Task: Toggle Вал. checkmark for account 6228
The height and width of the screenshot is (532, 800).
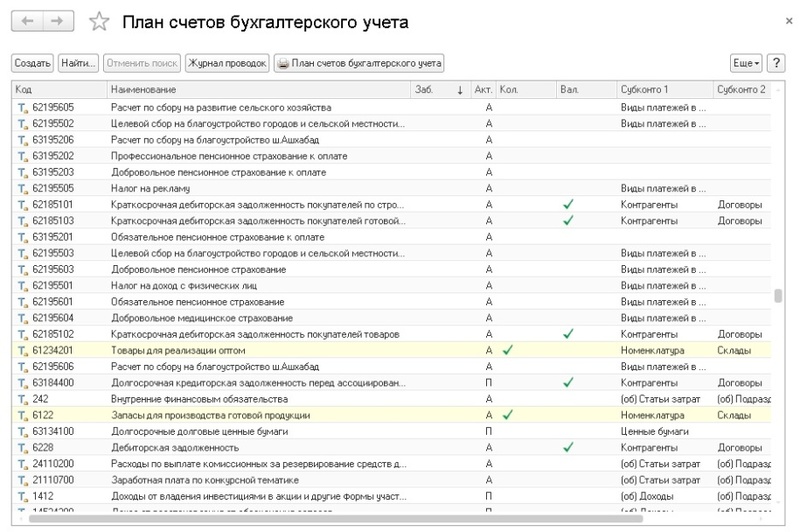Action: tap(568, 447)
